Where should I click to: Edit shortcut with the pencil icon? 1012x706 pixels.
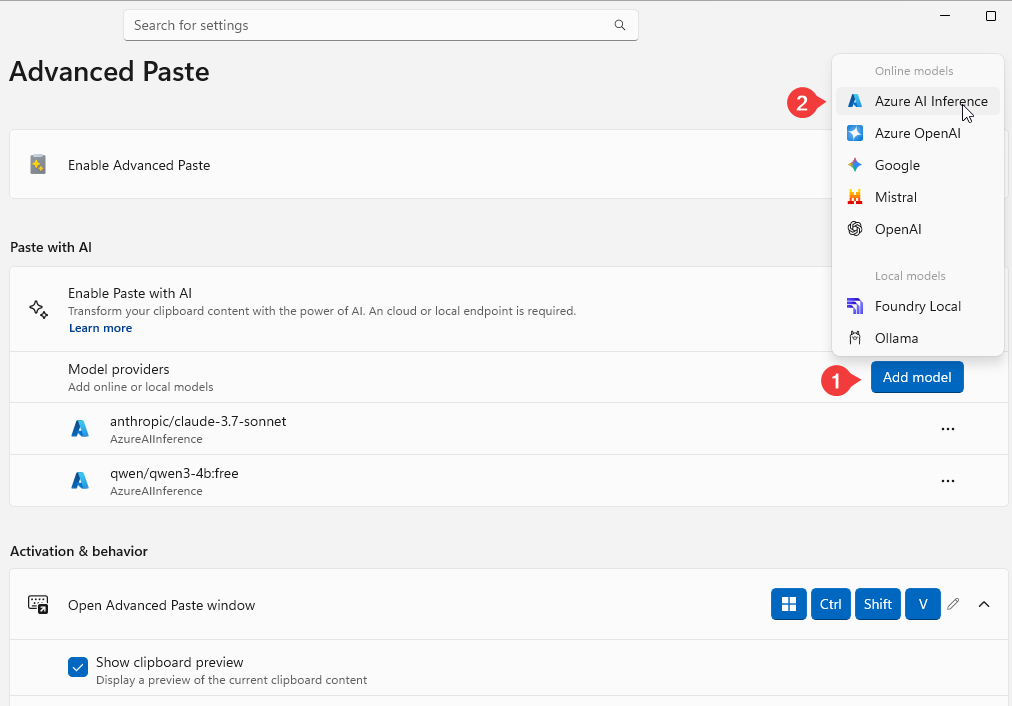pyautogui.click(x=953, y=604)
